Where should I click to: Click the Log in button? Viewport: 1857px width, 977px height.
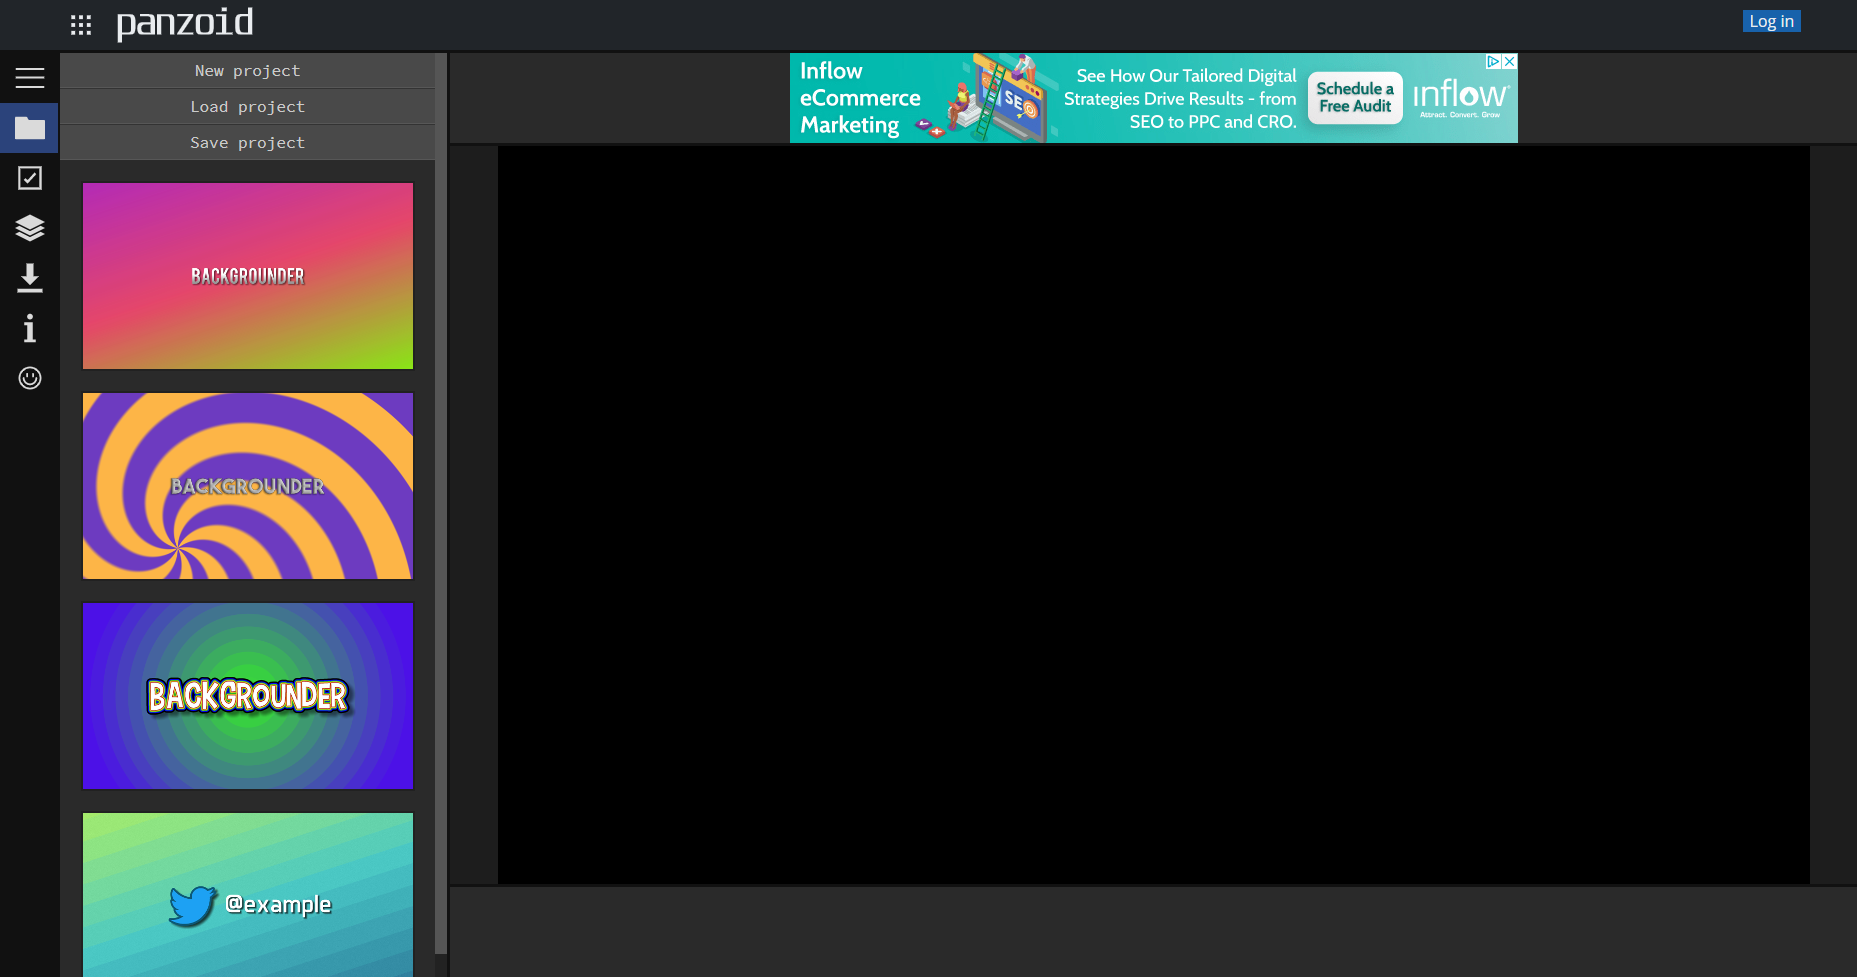pos(1771,21)
